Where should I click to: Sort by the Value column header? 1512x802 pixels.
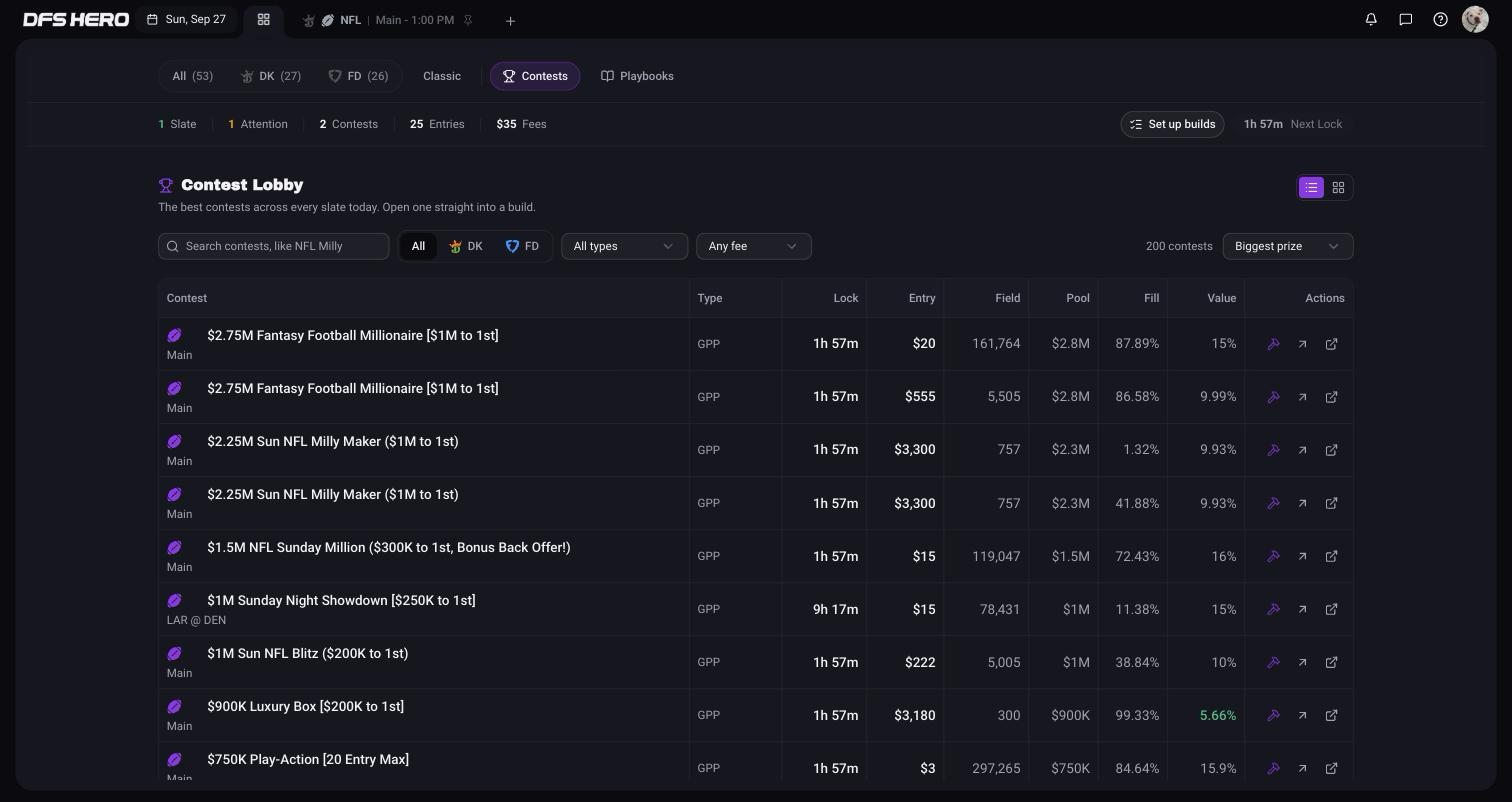(1221, 298)
